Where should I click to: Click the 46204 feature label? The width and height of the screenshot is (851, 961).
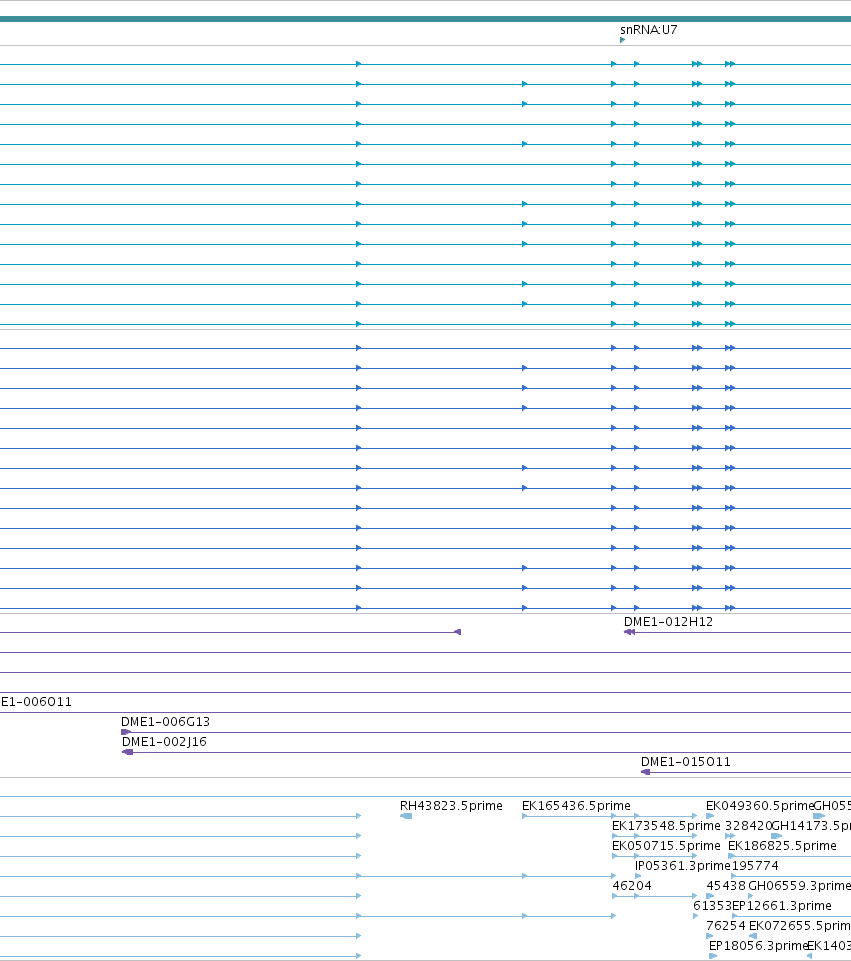(632, 886)
